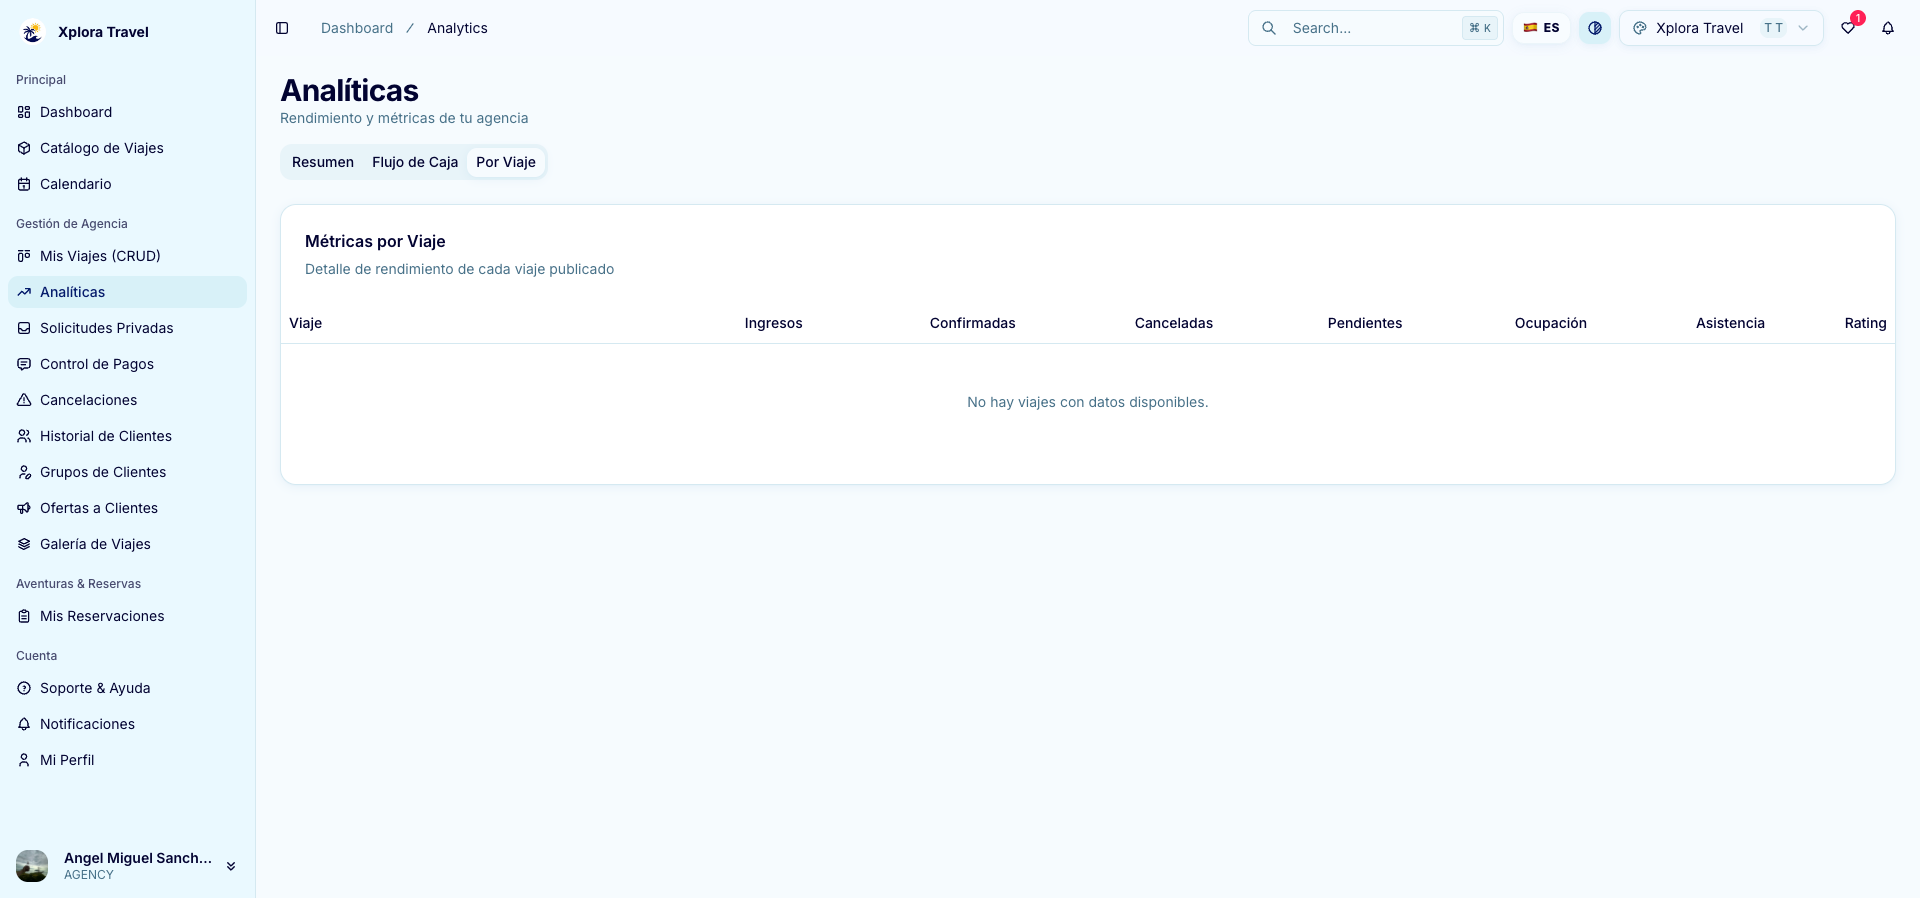Click the Dashboard grid icon in sidebar
Image resolution: width=1920 pixels, height=898 pixels.
24,112
